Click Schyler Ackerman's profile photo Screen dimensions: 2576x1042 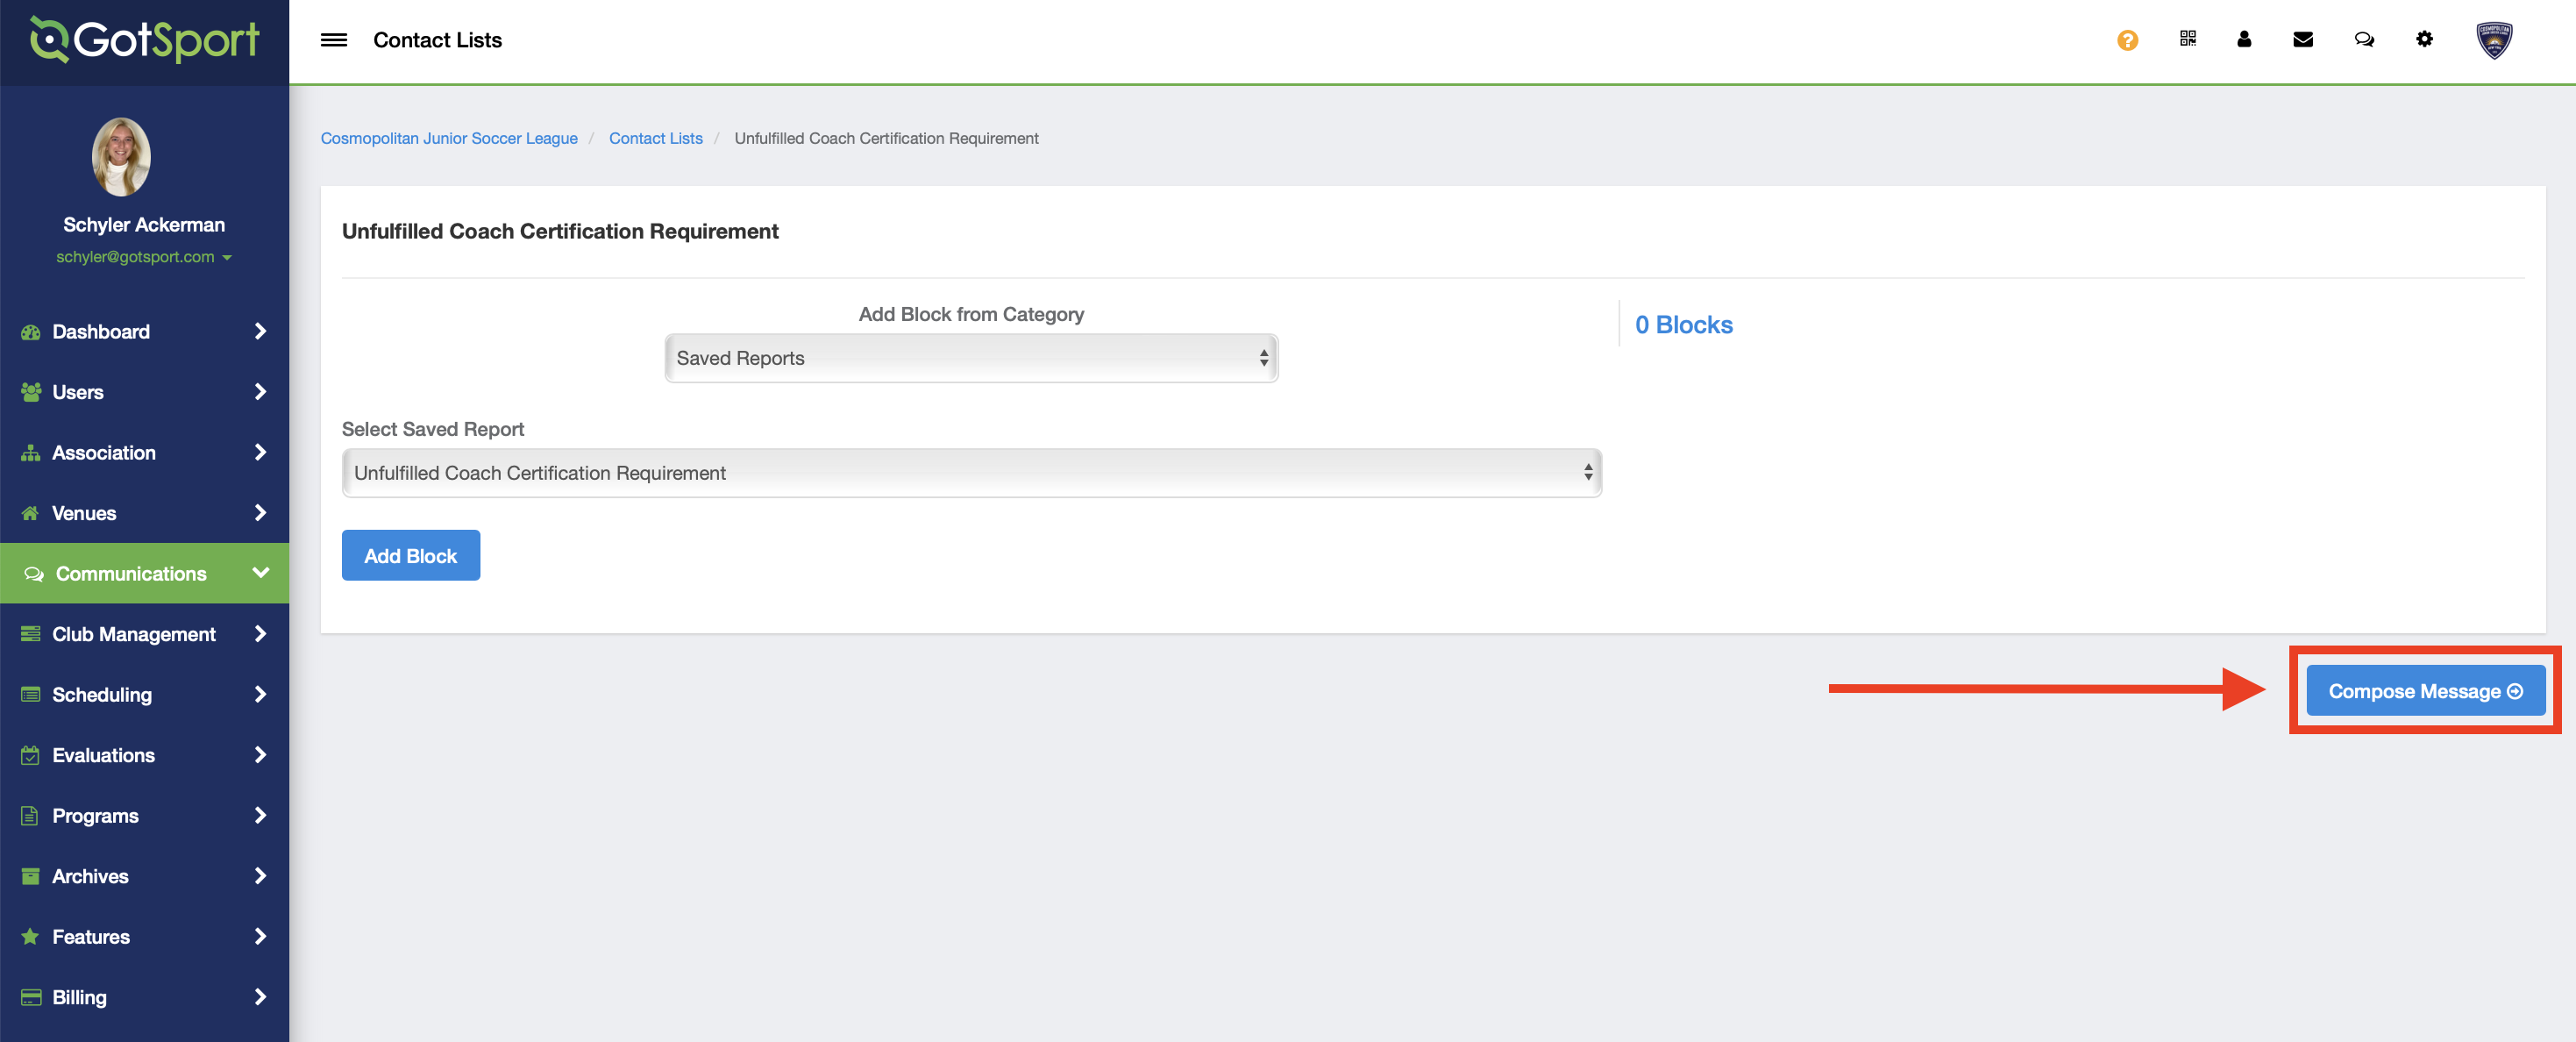pos(121,156)
